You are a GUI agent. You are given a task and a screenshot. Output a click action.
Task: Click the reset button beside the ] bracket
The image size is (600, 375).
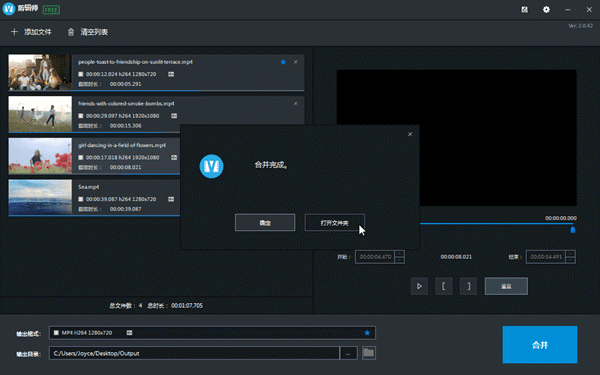[x=506, y=286]
